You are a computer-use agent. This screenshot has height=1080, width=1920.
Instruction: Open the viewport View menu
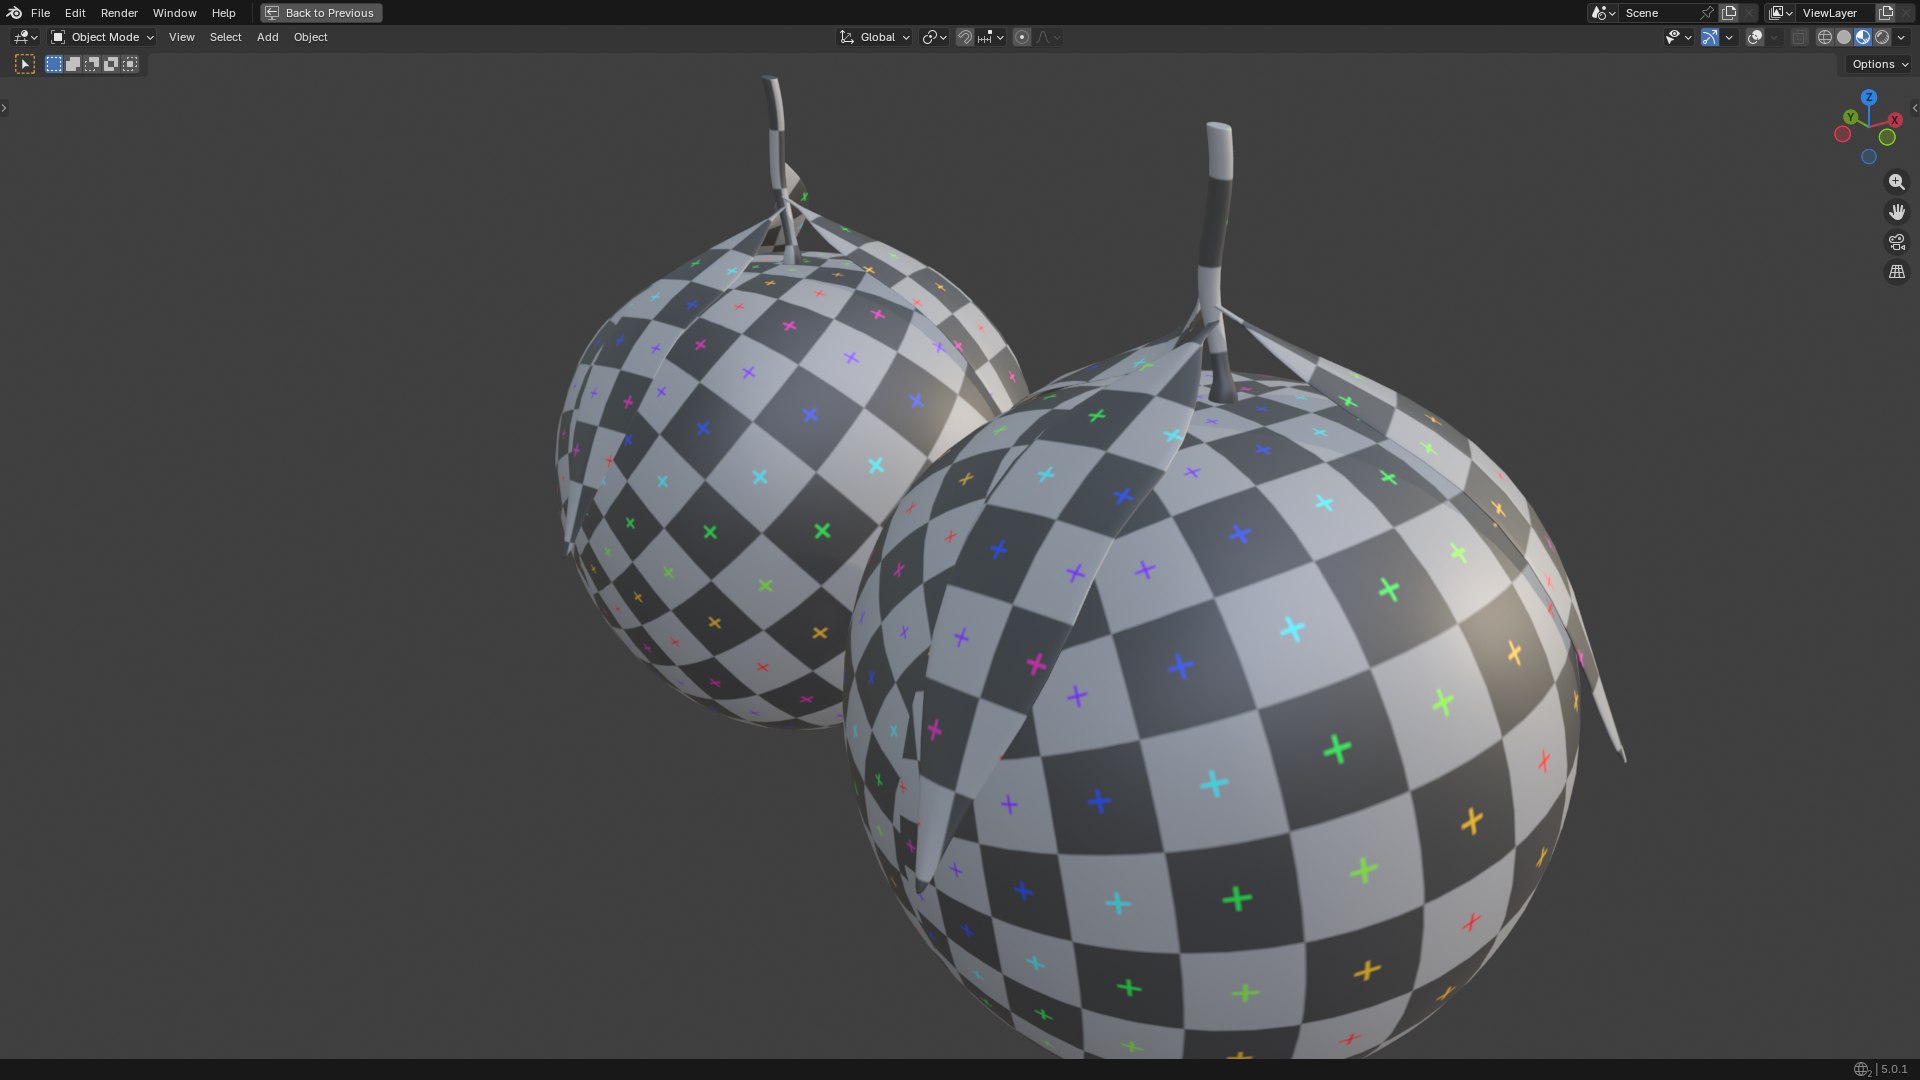click(181, 37)
